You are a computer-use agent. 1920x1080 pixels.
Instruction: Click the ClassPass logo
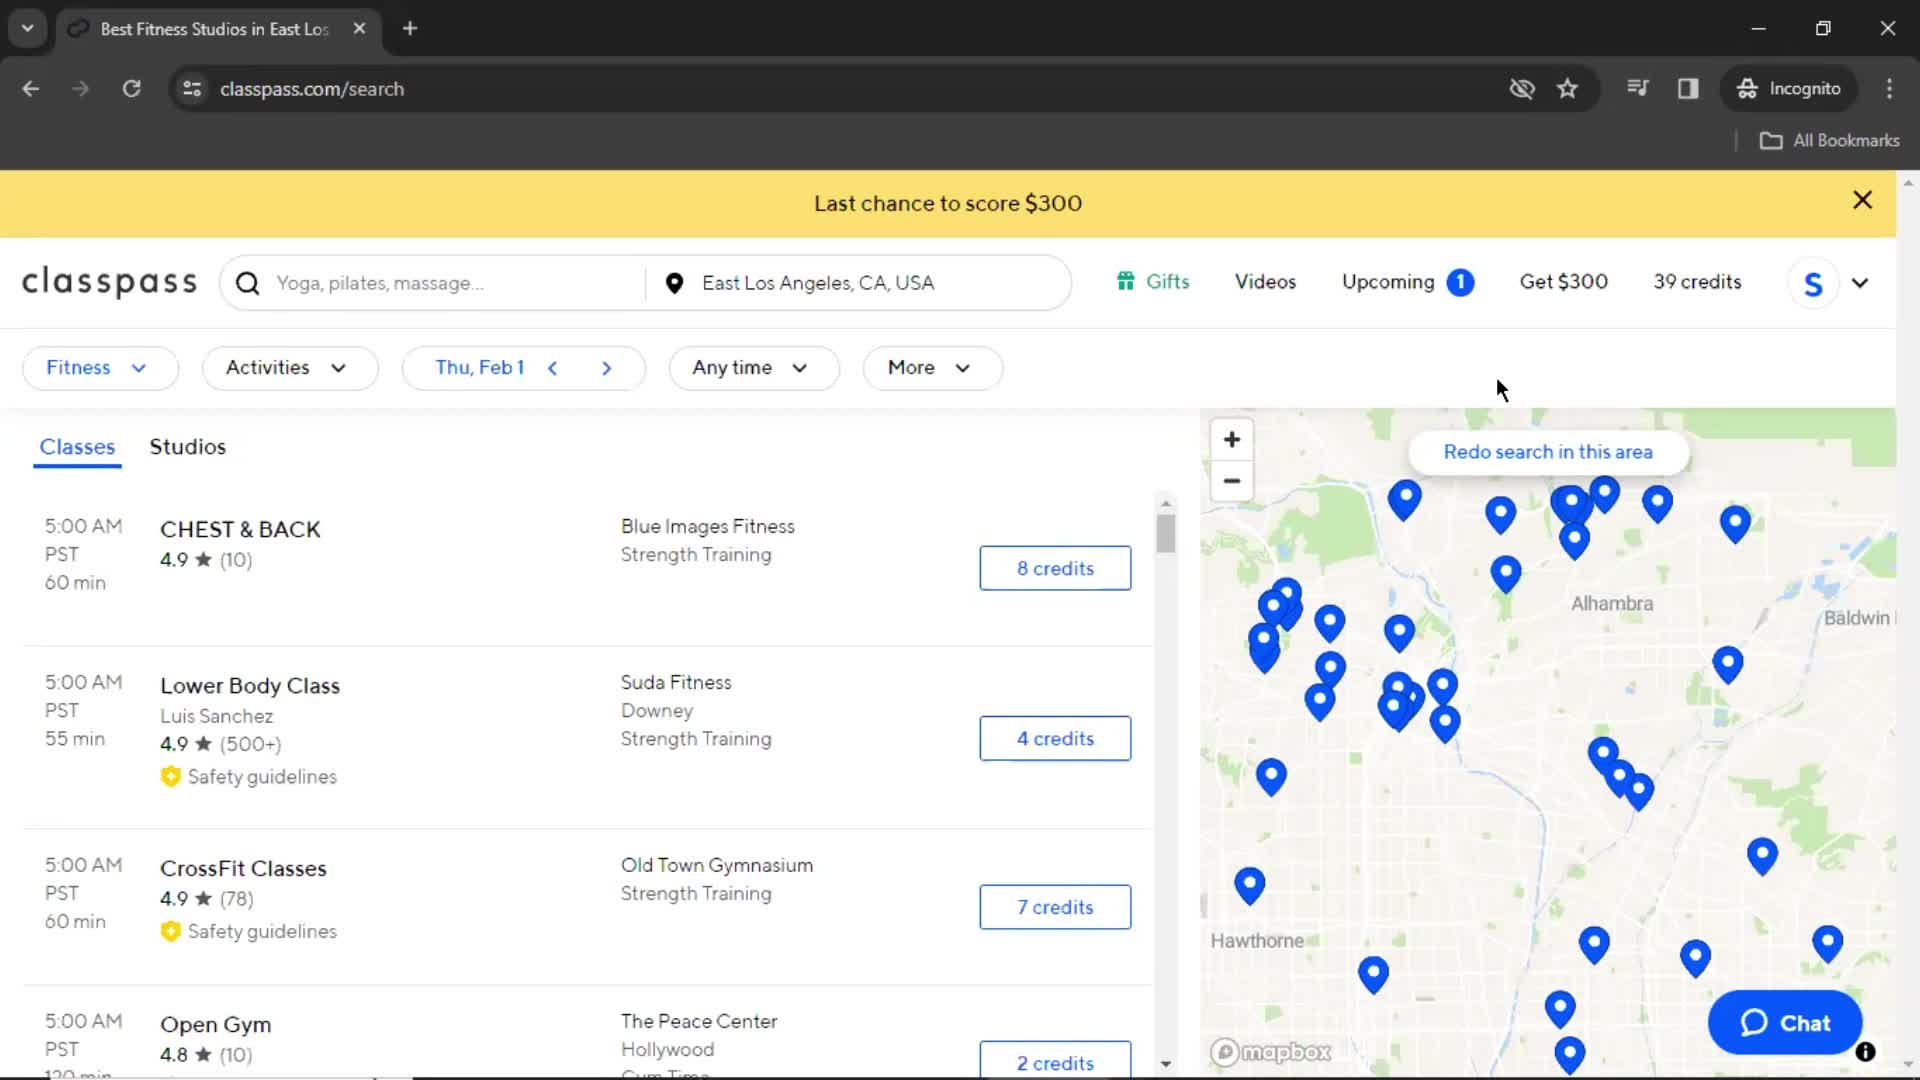pyautogui.click(x=110, y=283)
